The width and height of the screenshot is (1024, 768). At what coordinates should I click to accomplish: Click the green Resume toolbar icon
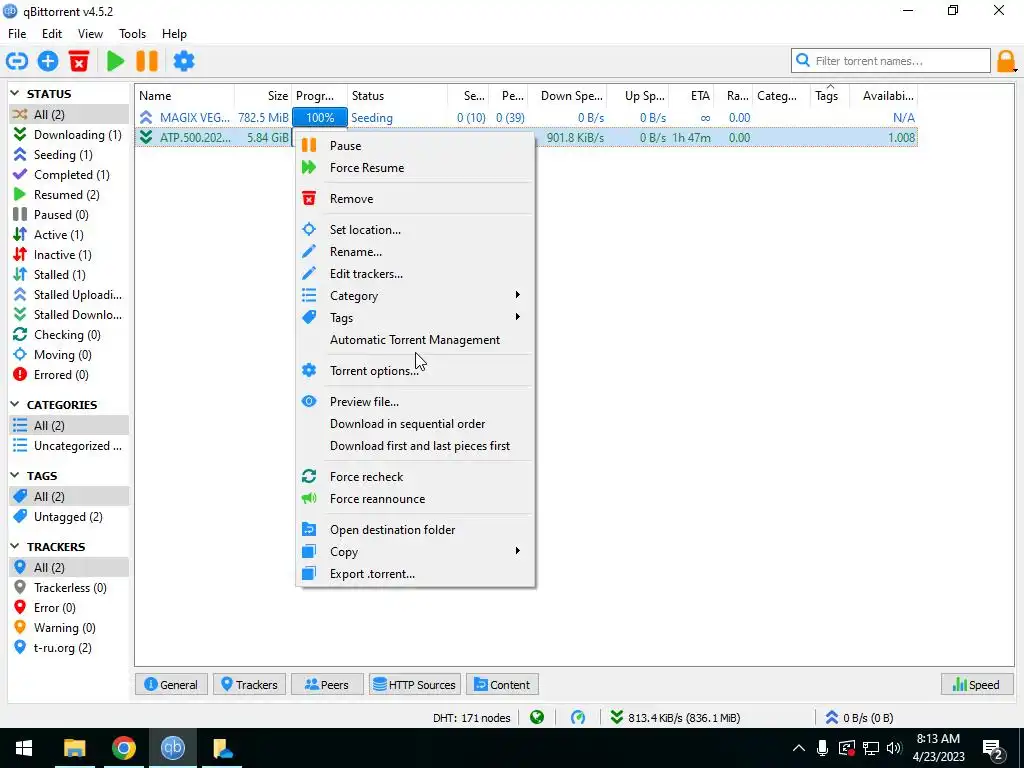116,61
